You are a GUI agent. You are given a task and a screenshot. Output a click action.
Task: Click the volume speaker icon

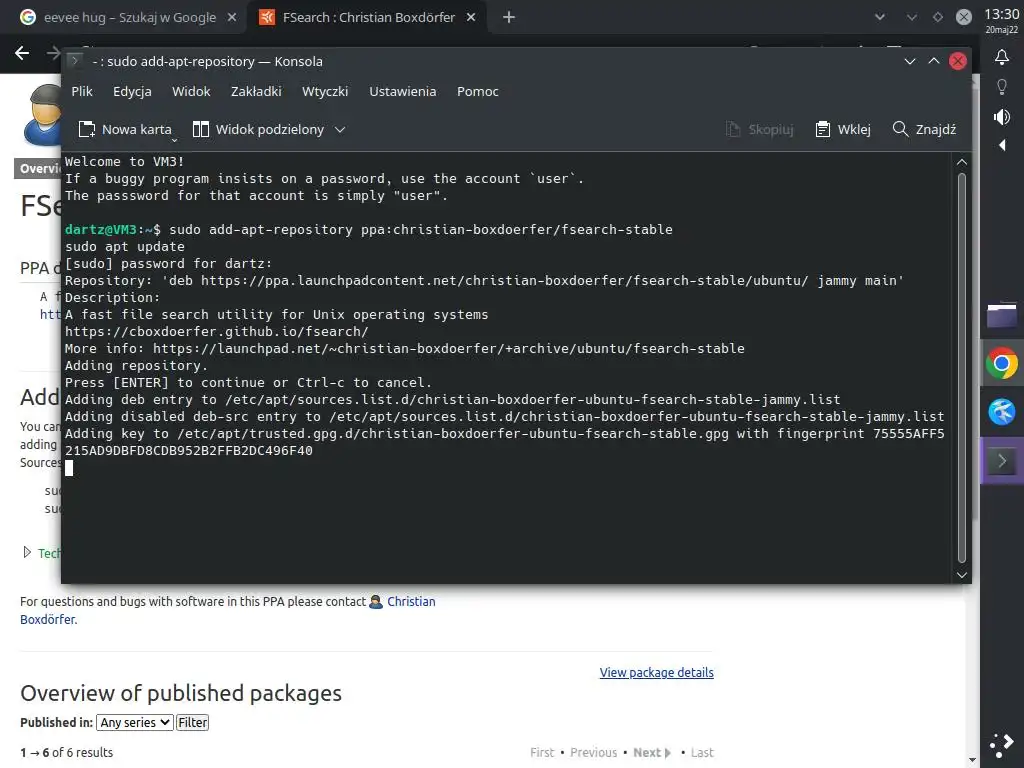(1002, 117)
